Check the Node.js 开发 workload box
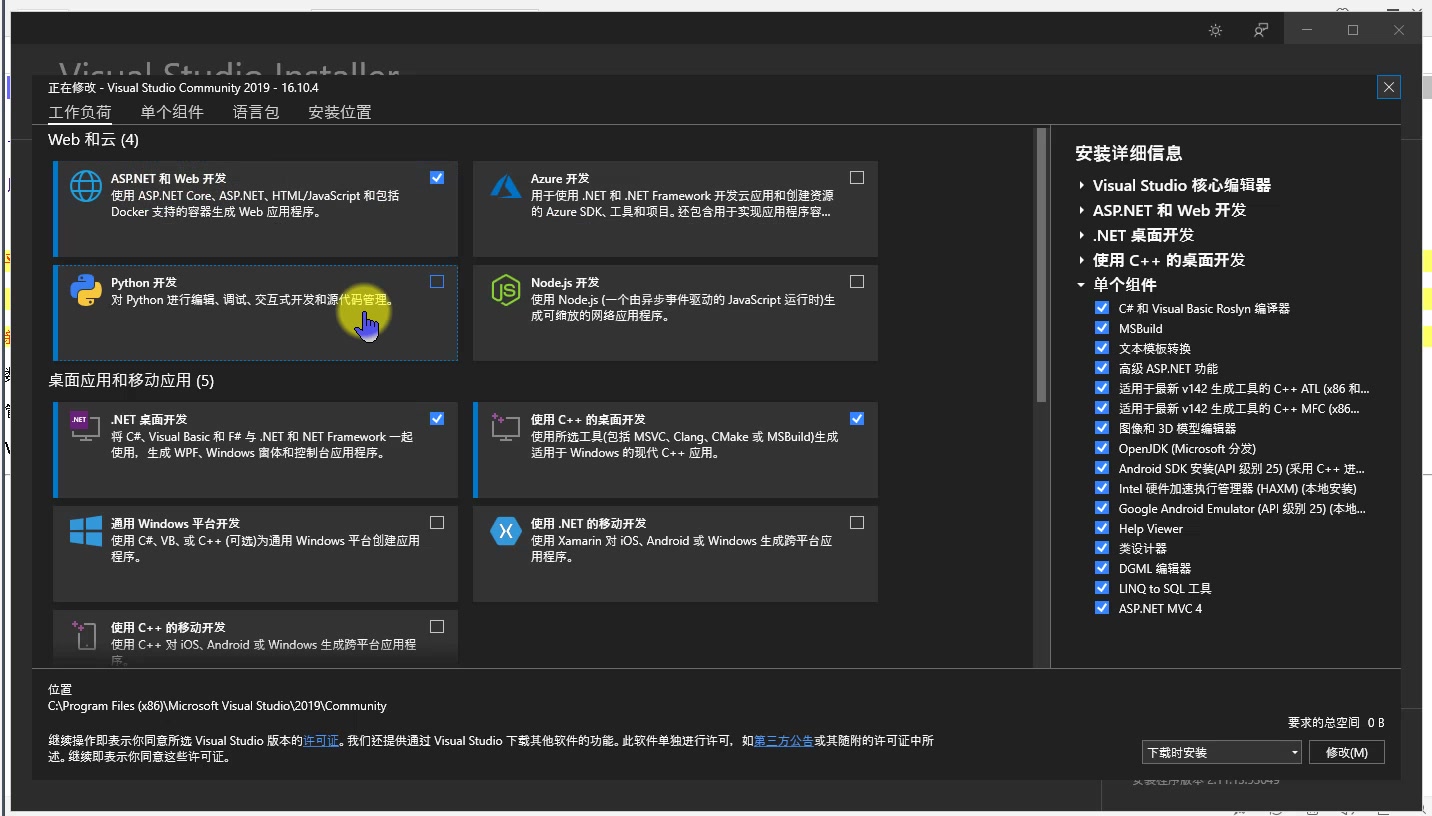The height and width of the screenshot is (816, 1432). 857,281
